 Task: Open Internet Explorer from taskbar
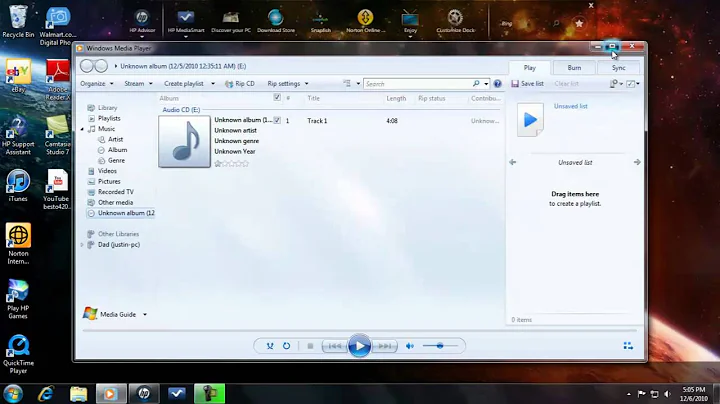click(45, 393)
